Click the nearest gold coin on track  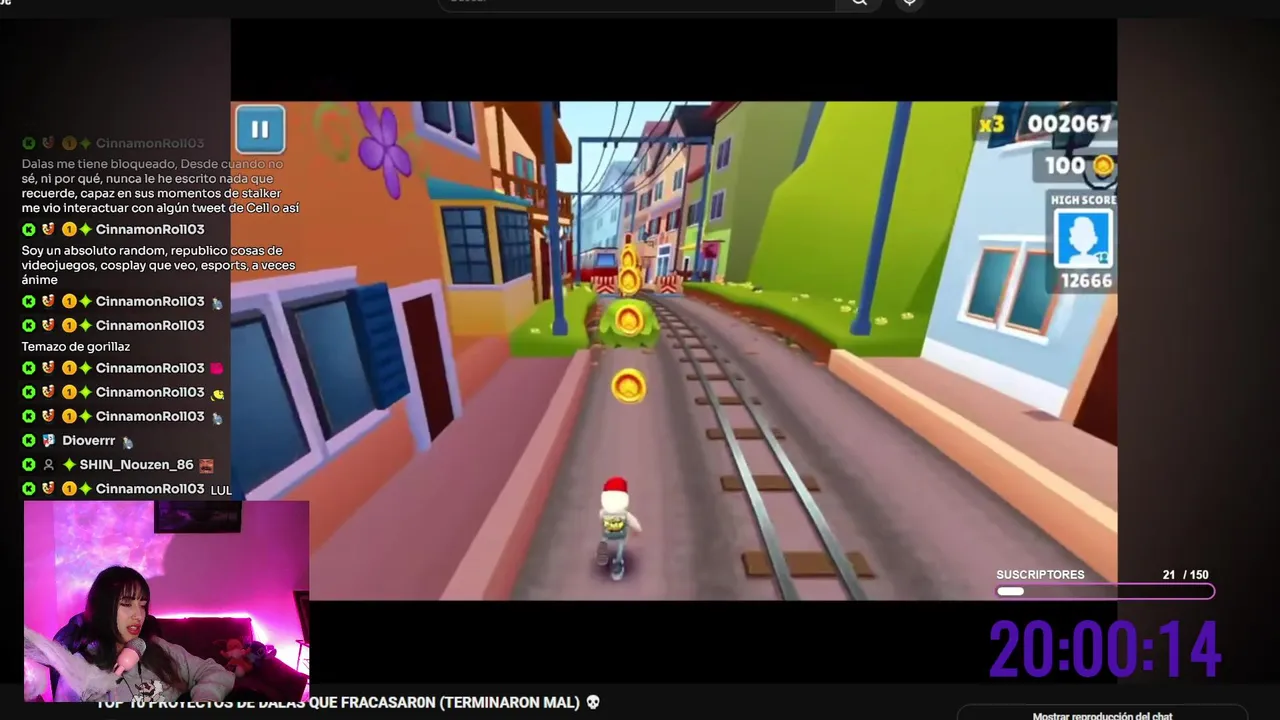[x=628, y=386]
